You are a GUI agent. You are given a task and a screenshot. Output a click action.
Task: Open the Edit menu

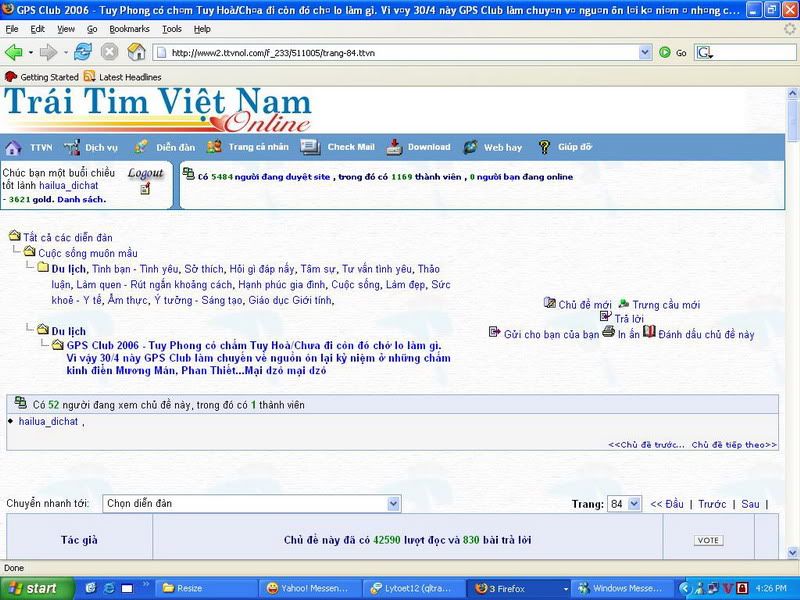point(38,29)
